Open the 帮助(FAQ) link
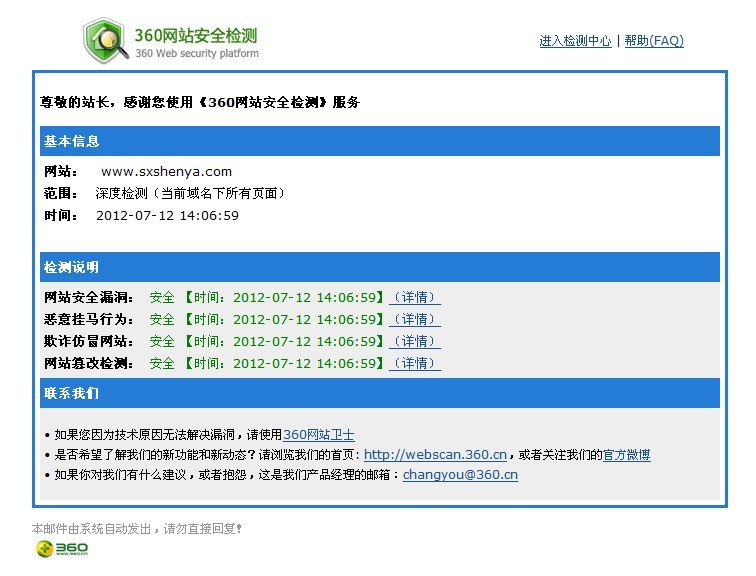 (654, 41)
